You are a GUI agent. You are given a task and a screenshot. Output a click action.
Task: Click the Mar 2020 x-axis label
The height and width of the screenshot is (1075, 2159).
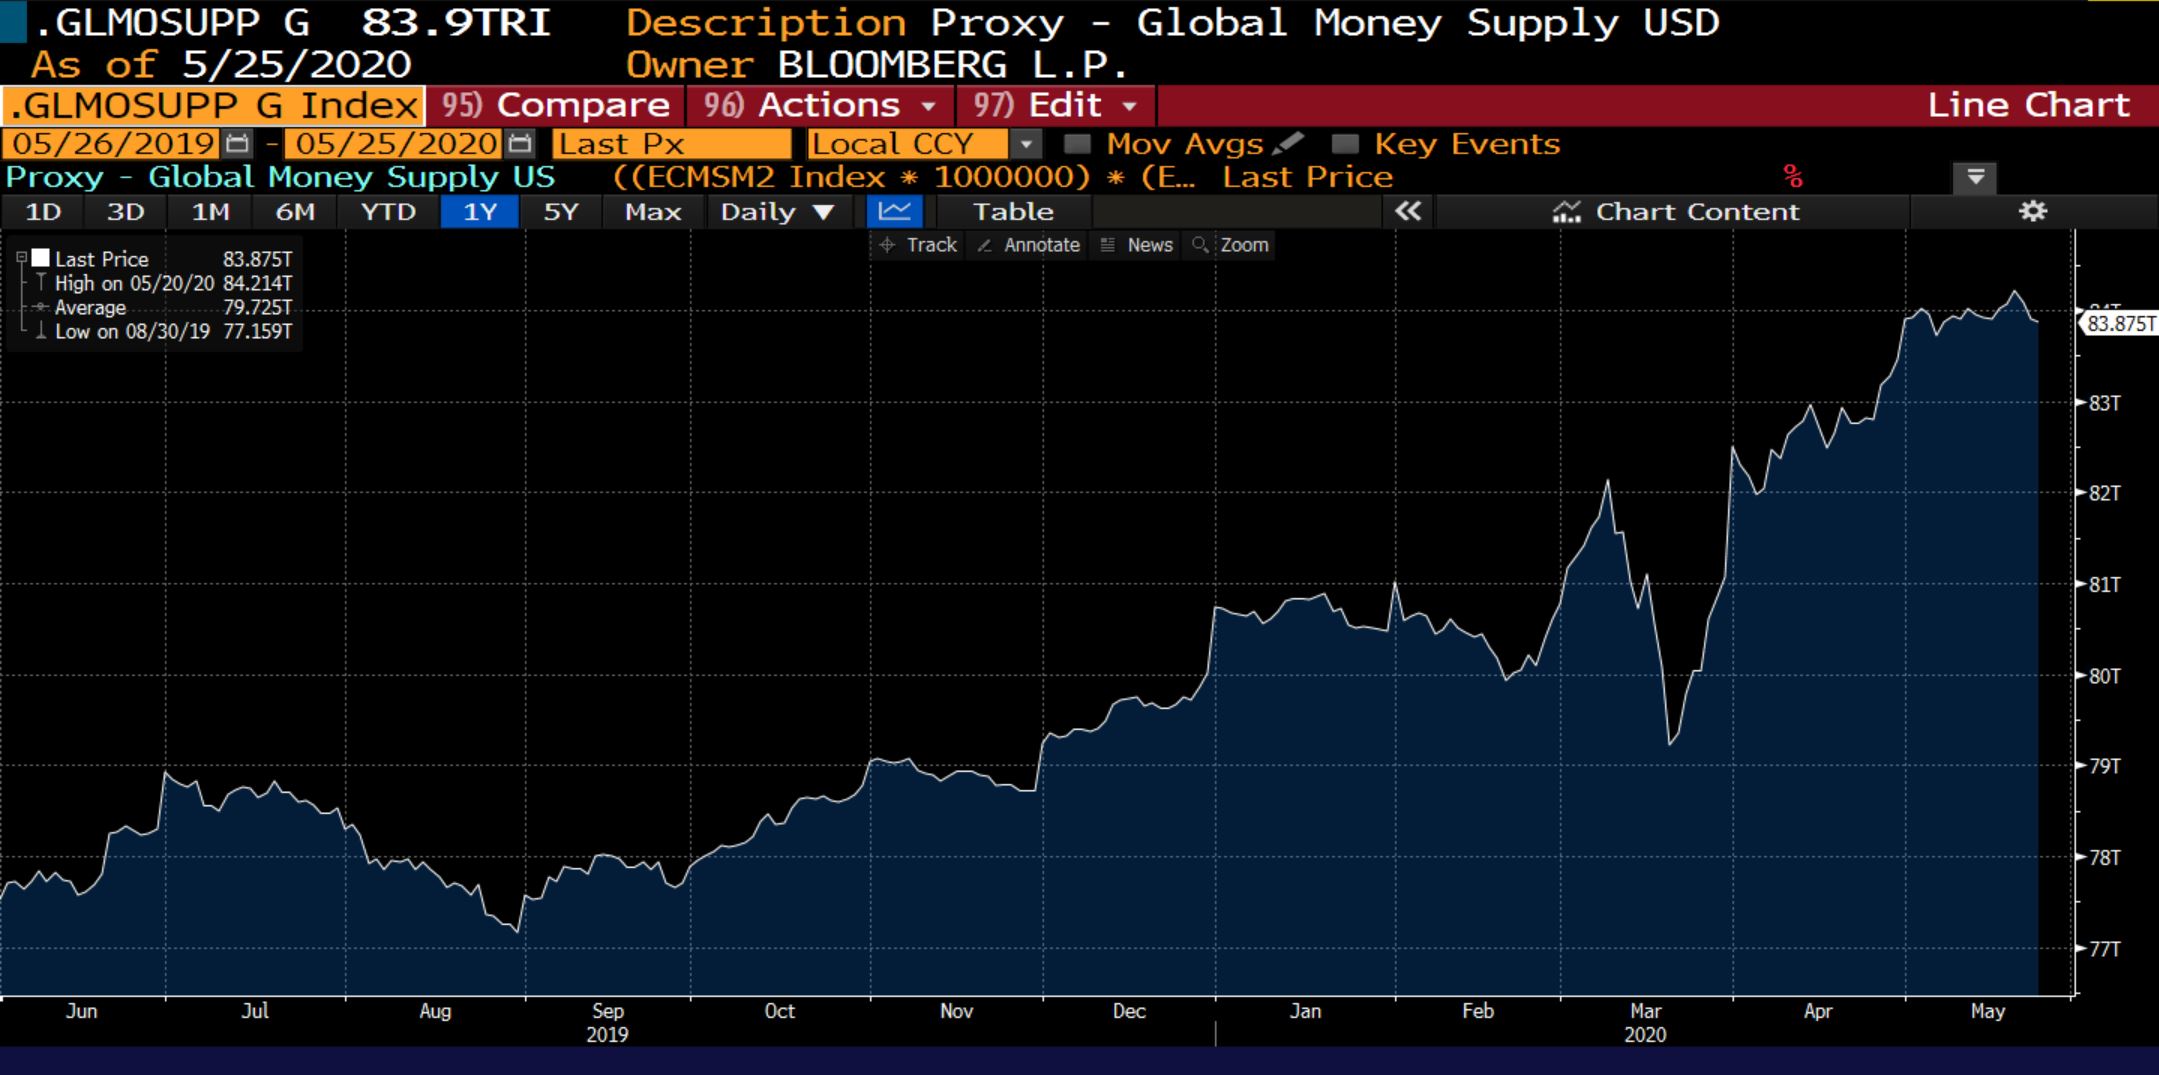pos(1645,1022)
